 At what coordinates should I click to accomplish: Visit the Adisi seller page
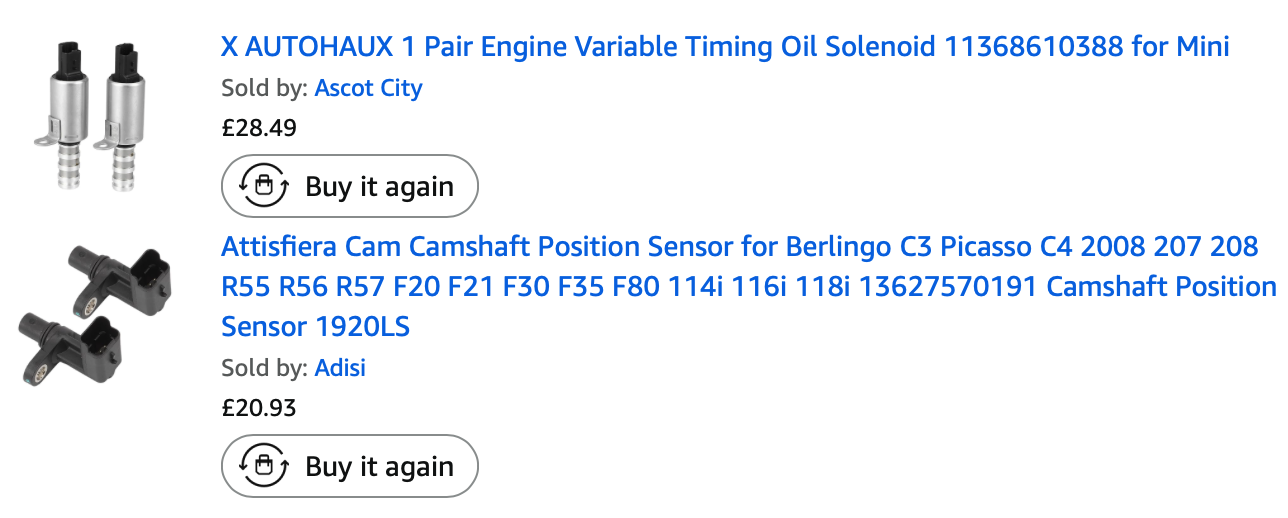pos(340,368)
